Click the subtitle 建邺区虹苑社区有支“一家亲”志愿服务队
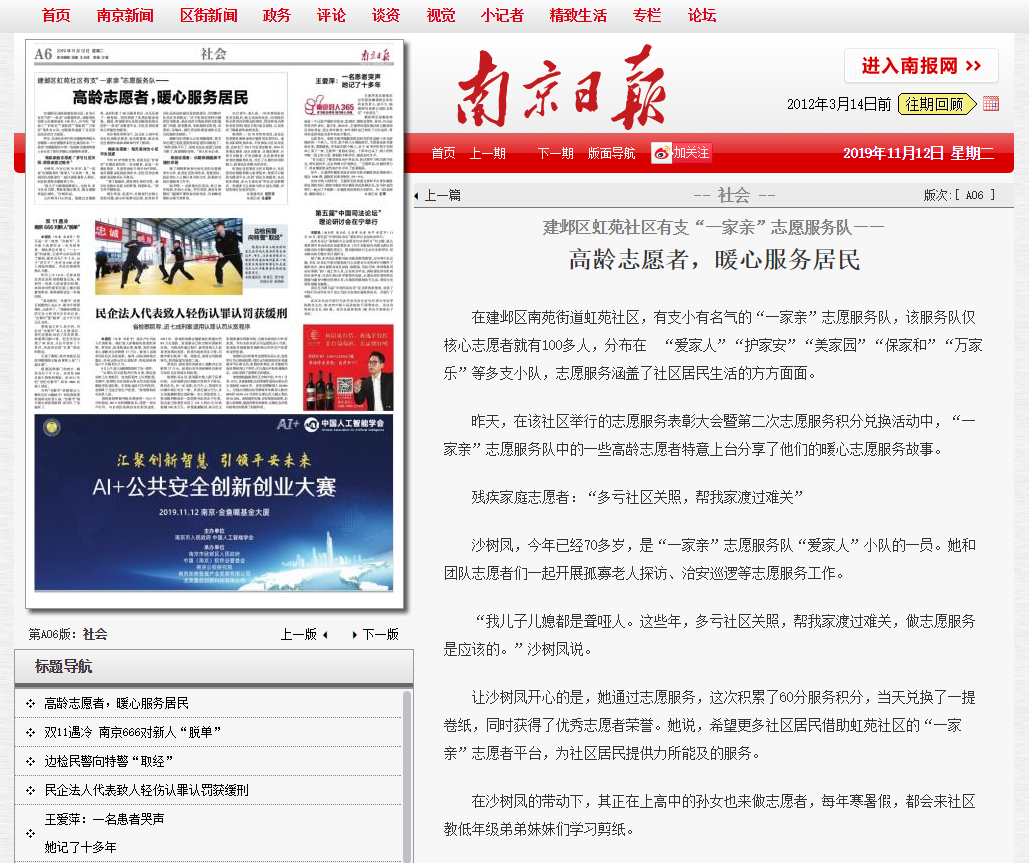This screenshot has width=1029, height=863. point(714,227)
